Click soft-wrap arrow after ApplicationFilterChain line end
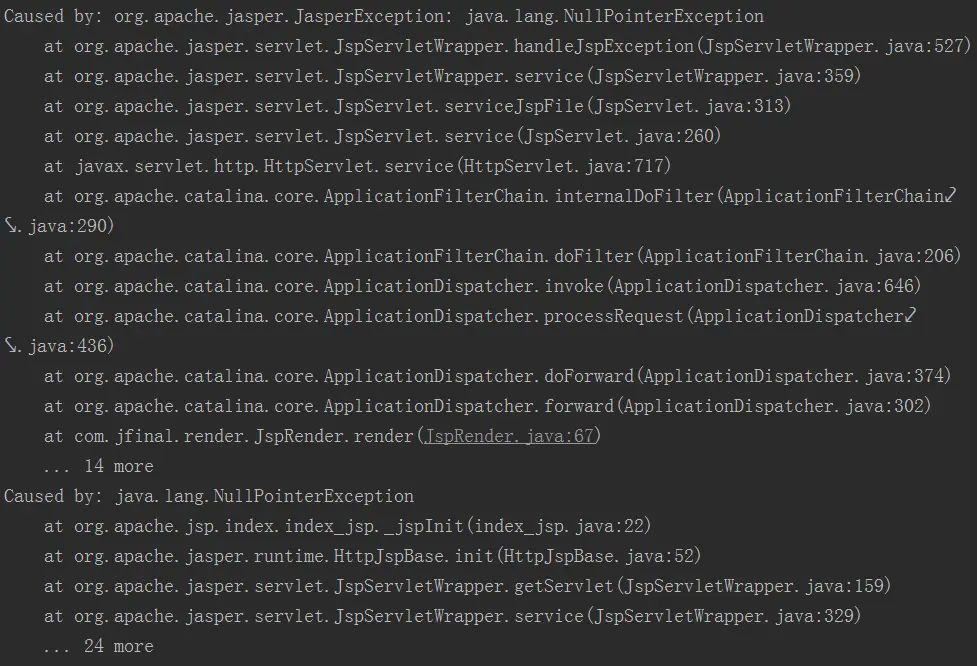Viewport: 977px width, 666px height. tap(950, 196)
